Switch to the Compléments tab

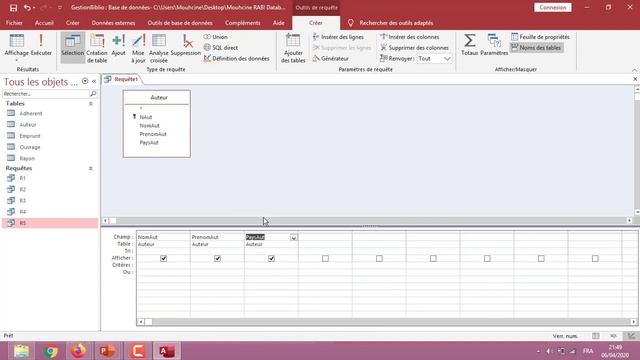pyautogui.click(x=242, y=23)
